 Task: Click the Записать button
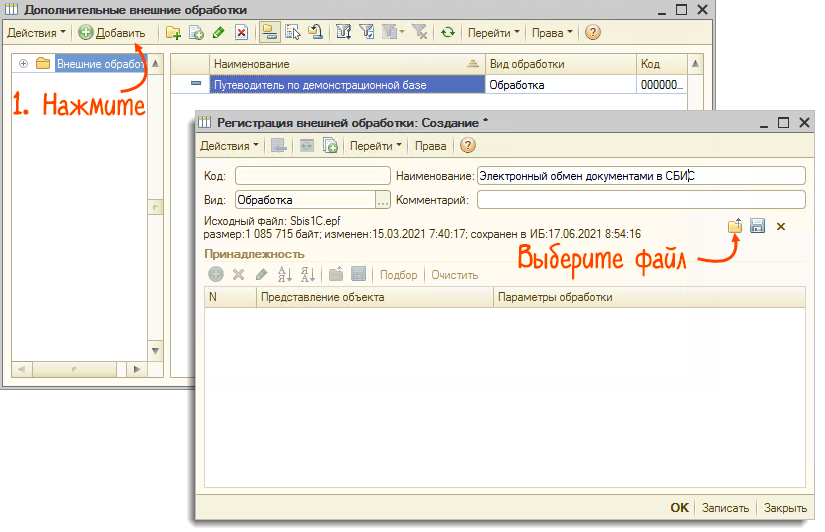724,507
